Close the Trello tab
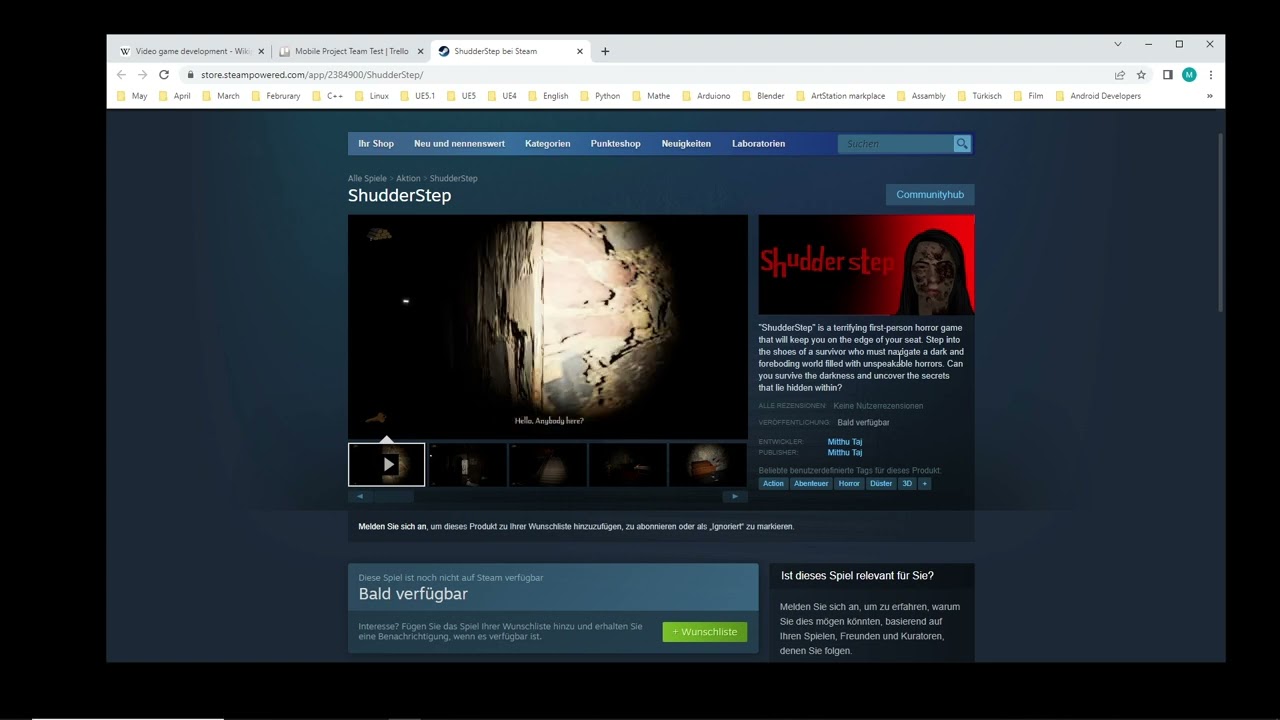The height and width of the screenshot is (720, 1280). pyautogui.click(x=420, y=51)
